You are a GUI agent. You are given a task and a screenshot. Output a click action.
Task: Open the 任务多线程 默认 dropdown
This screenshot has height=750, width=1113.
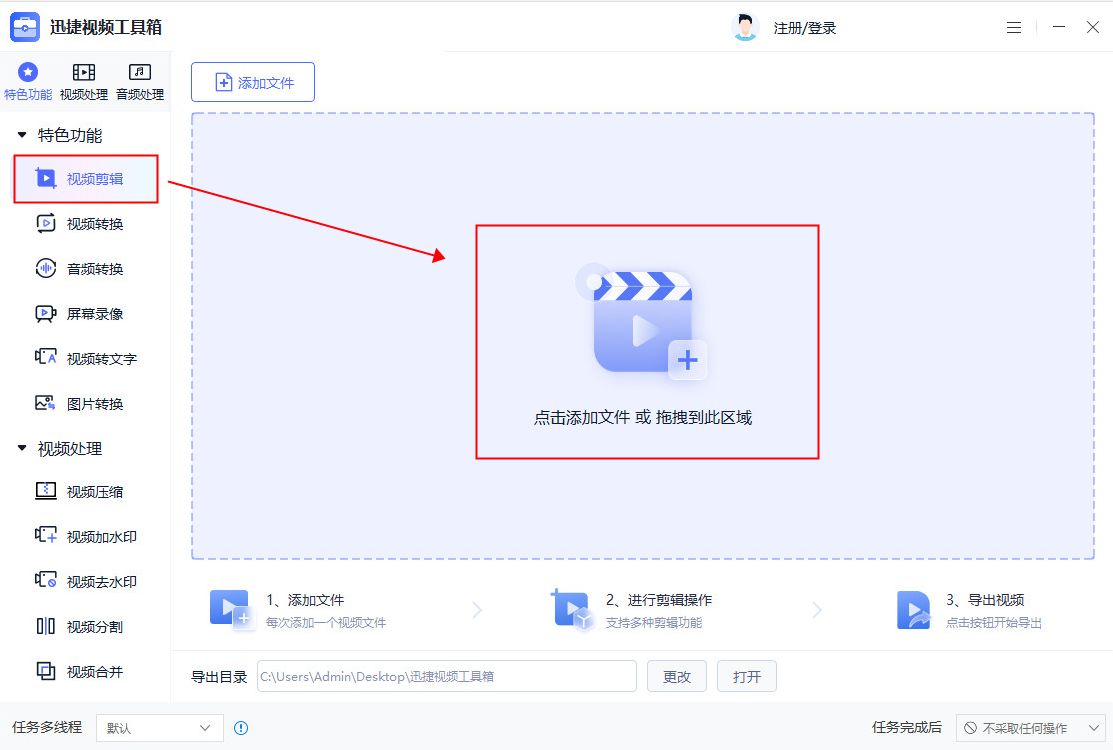[160, 727]
